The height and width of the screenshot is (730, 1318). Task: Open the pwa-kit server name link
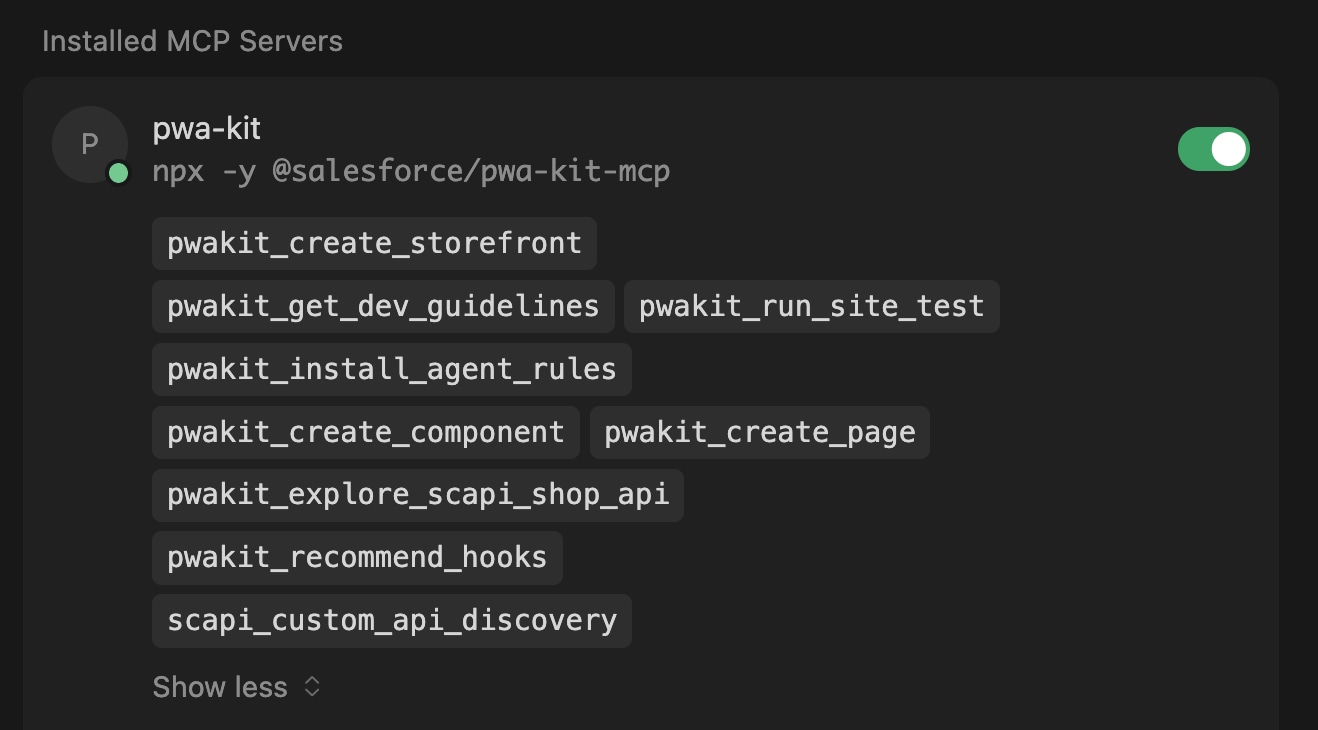[206, 128]
